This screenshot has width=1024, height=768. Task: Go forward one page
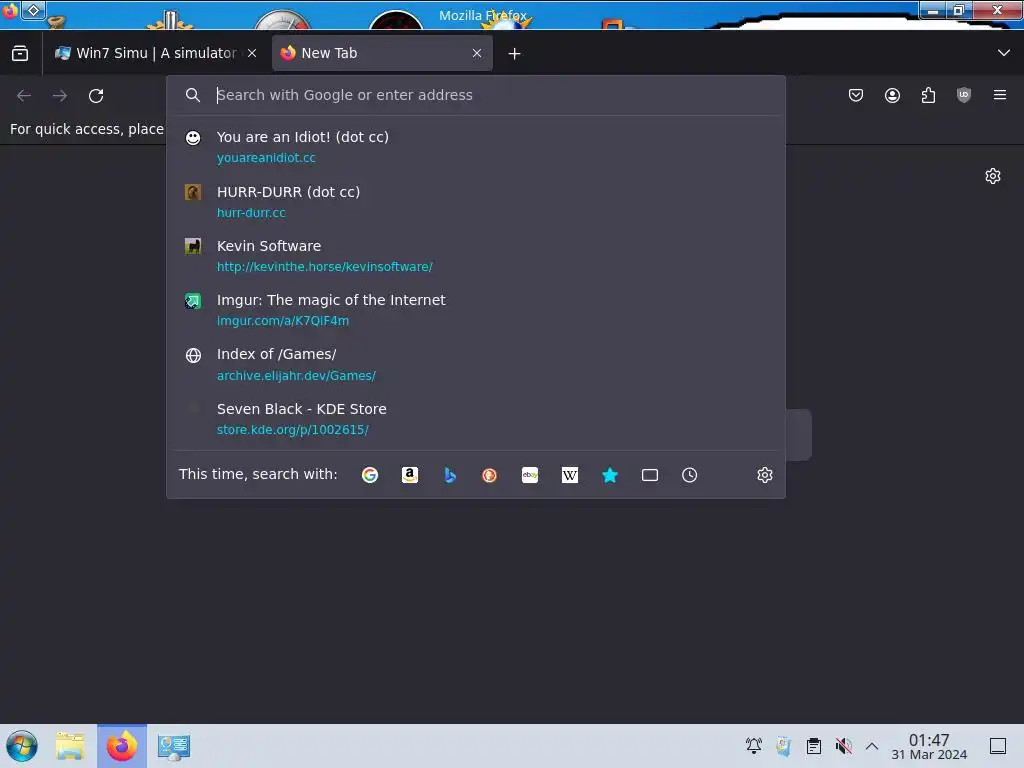click(60, 95)
